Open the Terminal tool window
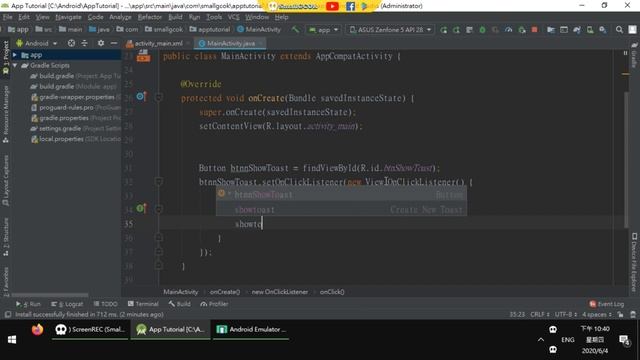Image resolution: width=640 pixels, height=360 pixels. [x=143, y=304]
